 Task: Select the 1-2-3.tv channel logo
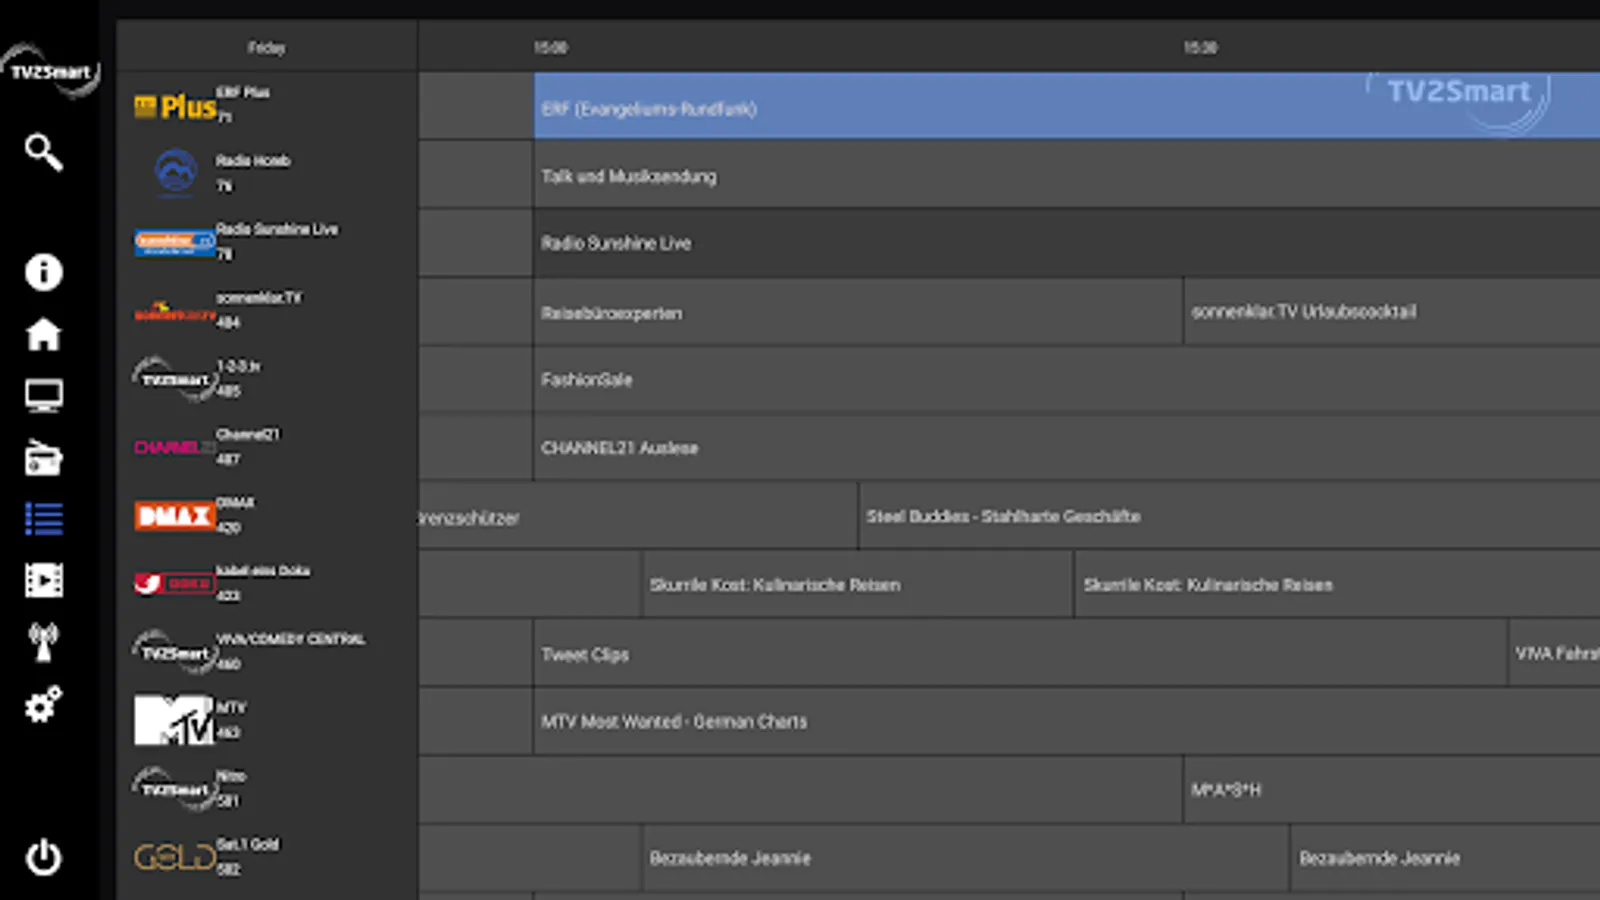click(175, 379)
